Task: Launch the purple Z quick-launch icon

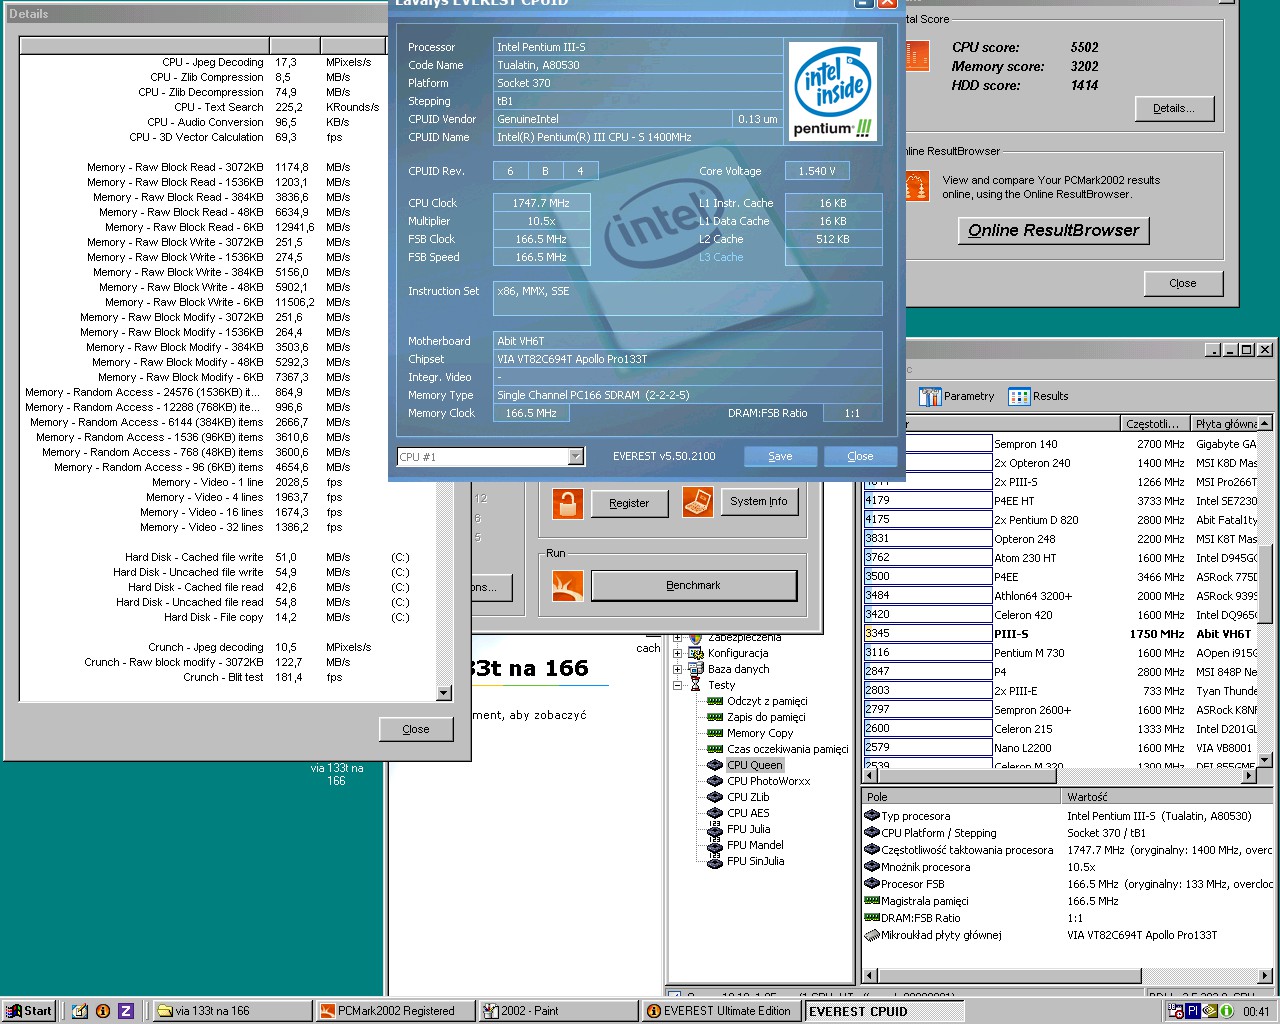Action: point(126,1011)
